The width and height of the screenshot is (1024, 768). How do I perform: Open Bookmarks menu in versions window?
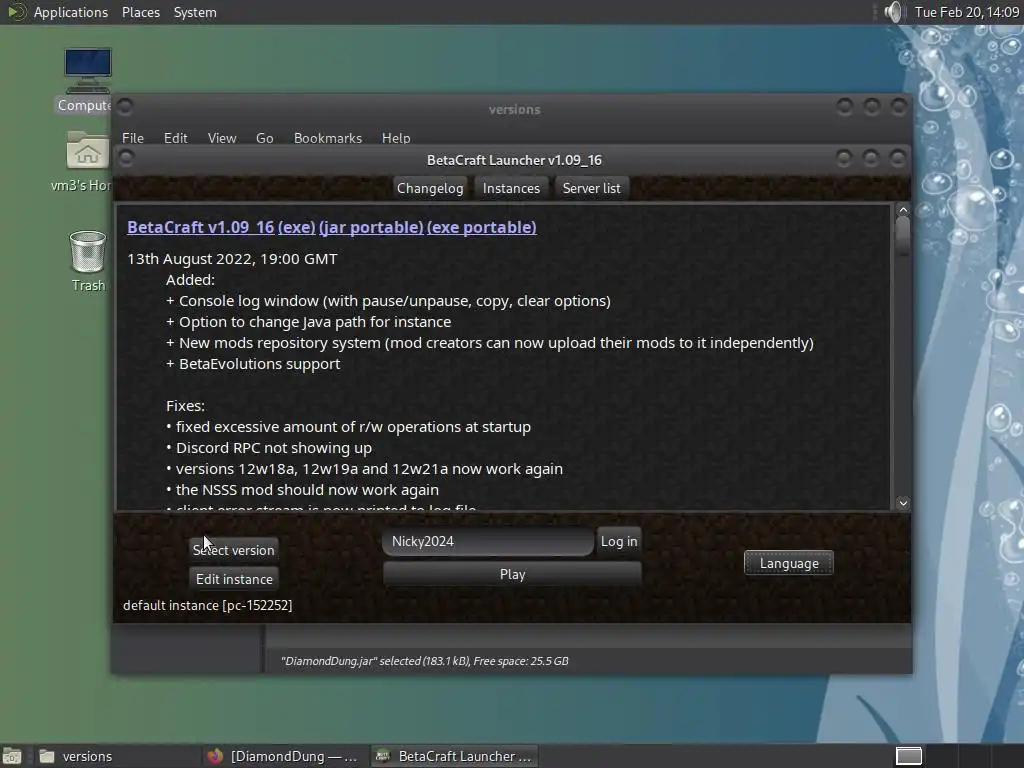point(328,138)
